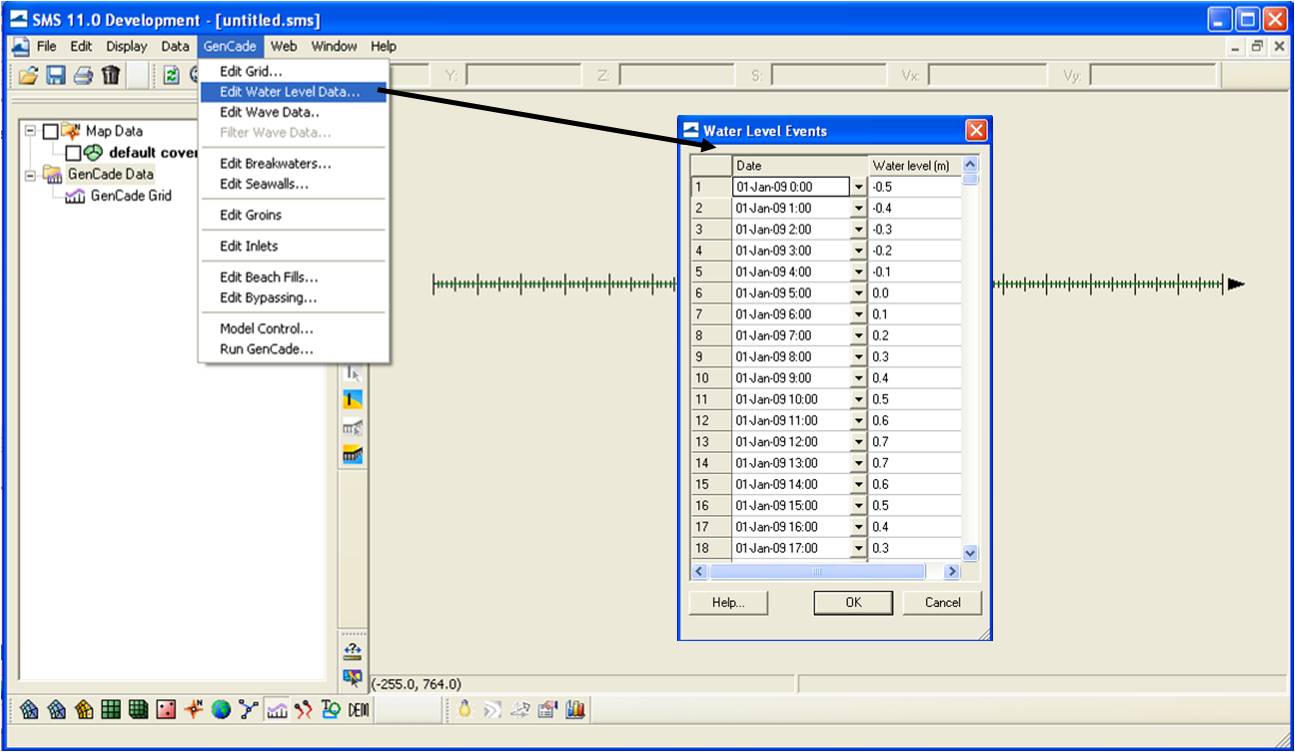Click the Open file toolbar icon
Viewport: 1295px width, 752px height.
[x=30, y=75]
